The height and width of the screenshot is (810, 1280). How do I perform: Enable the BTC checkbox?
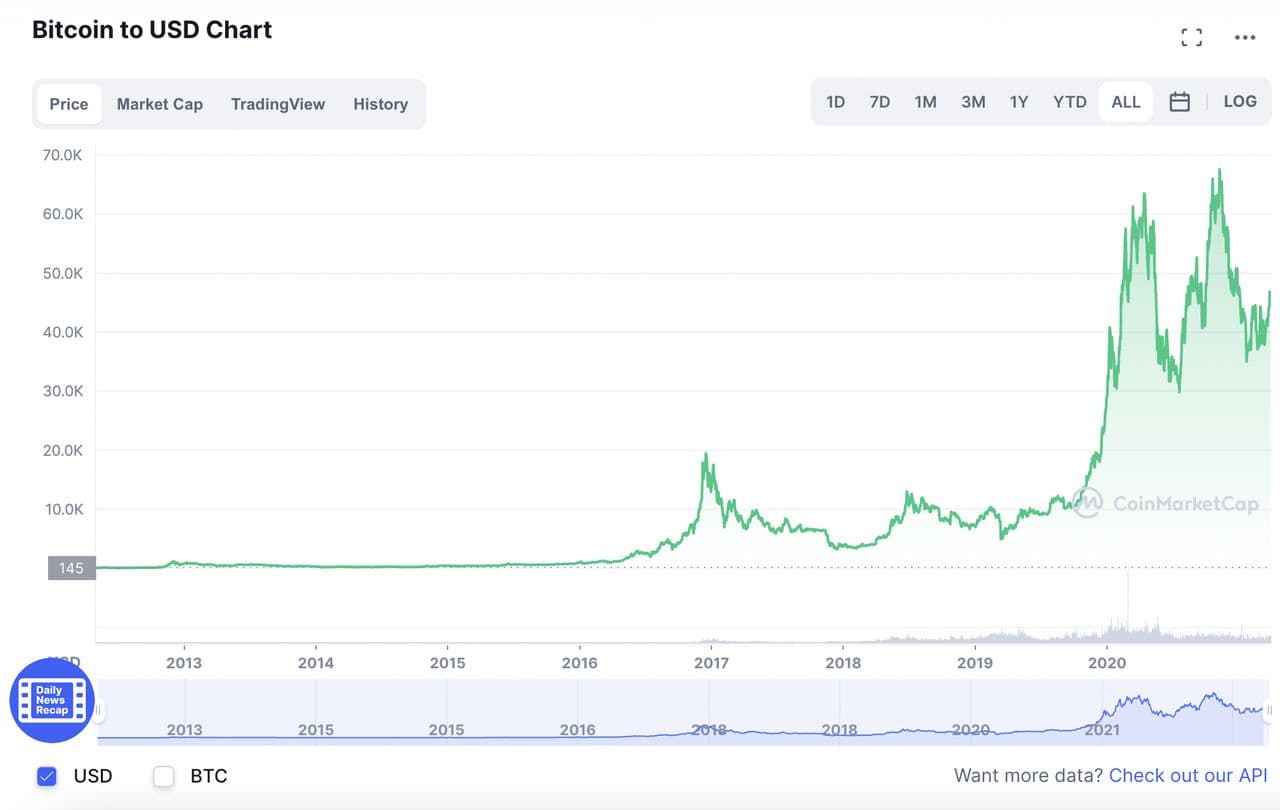[x=164, y=776]
